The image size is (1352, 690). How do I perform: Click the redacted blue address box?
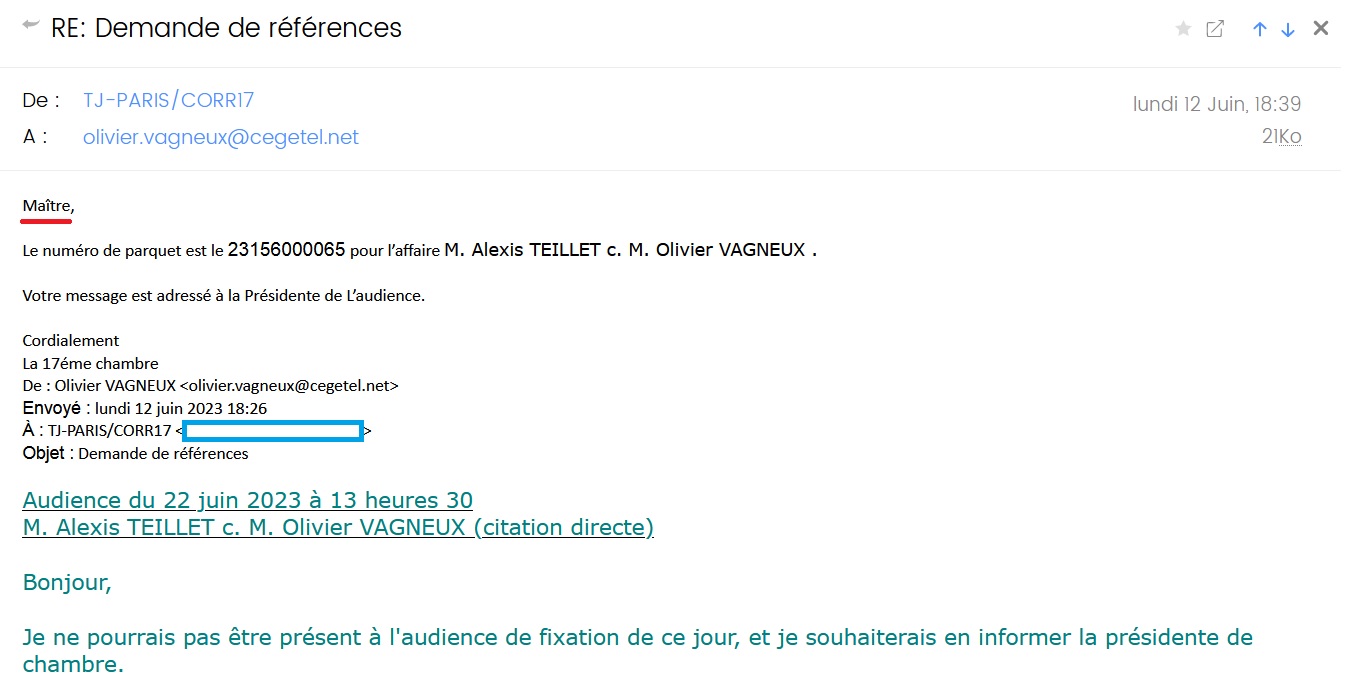coord(272,431)
